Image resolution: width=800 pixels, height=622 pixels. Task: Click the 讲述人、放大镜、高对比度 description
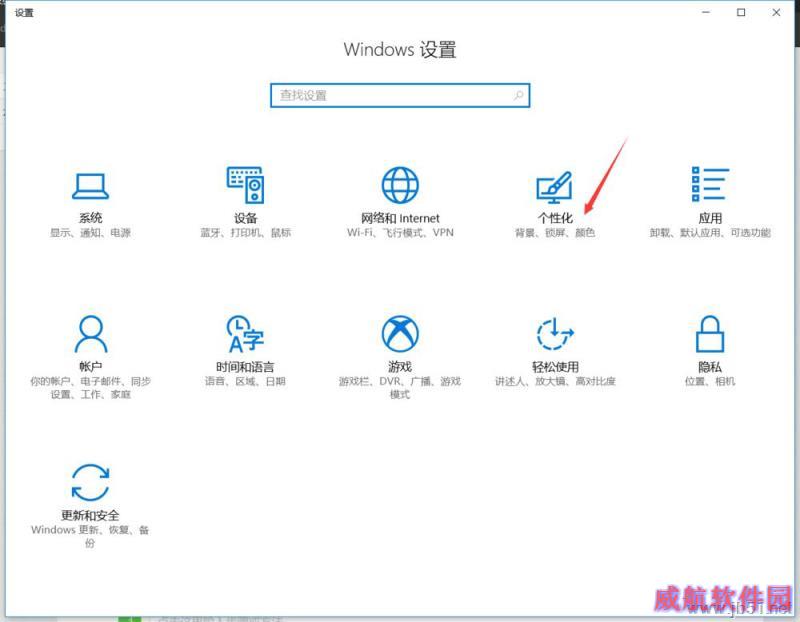click(555, 381)
